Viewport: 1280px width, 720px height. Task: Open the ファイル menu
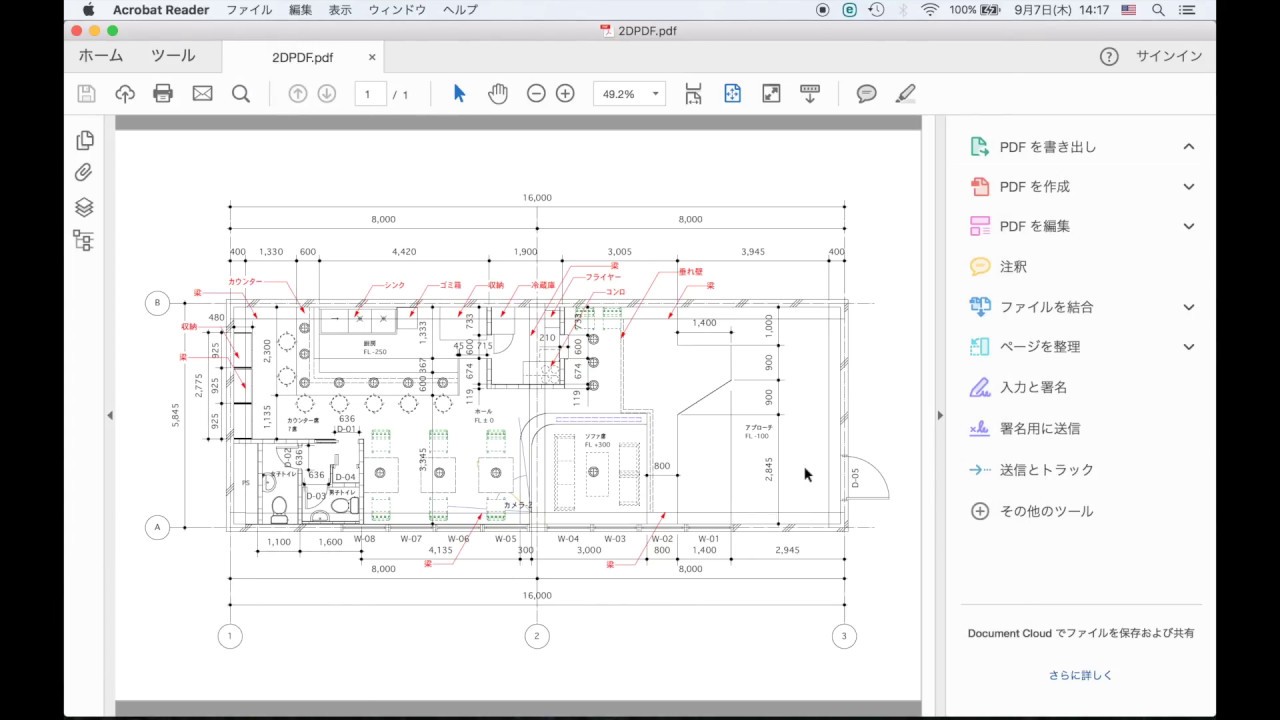click(248, 10)
